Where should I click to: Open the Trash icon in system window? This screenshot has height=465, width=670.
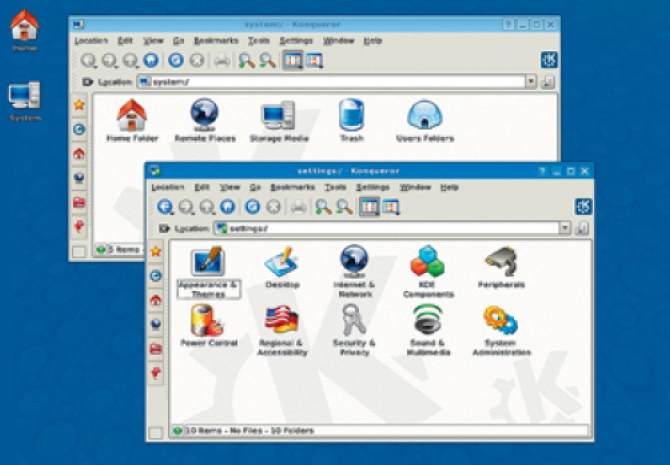point(350,117)
